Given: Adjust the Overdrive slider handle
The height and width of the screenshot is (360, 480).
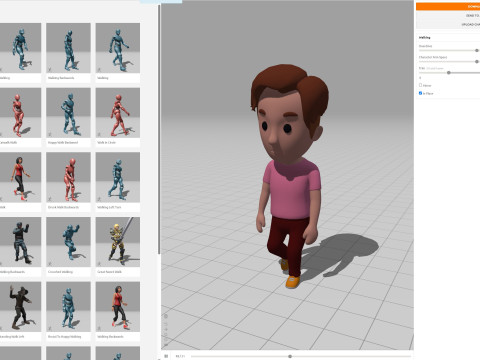Looking at the screenshot, I should (477, 50).
